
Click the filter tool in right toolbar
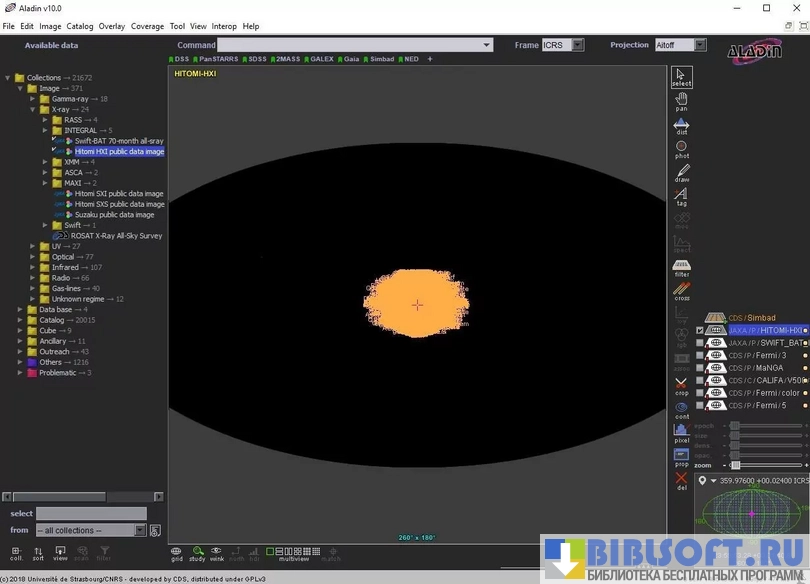pyautogui.click(x=681, y=268)
